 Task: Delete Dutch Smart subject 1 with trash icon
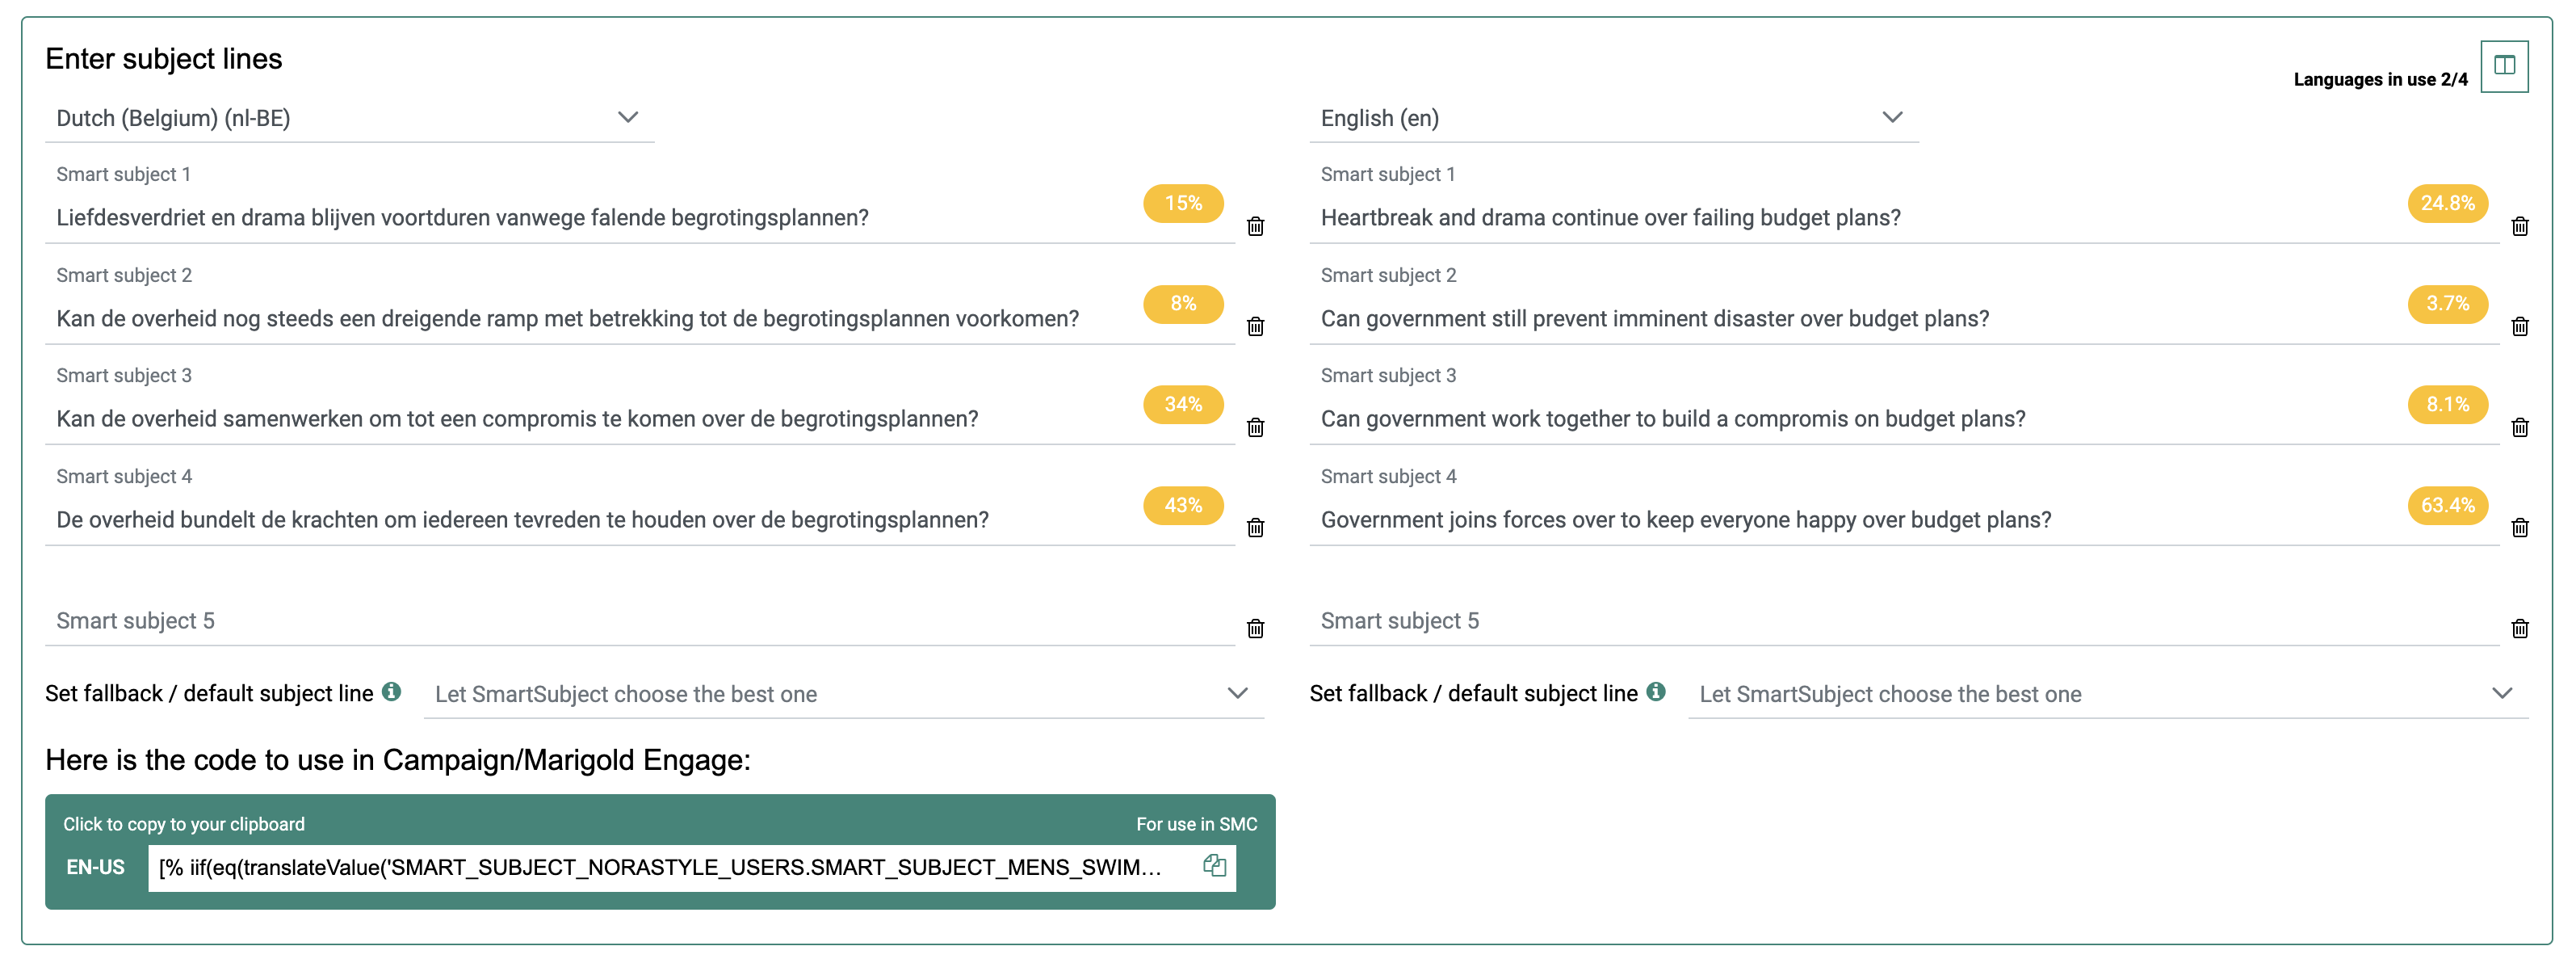coord(1255,226)
